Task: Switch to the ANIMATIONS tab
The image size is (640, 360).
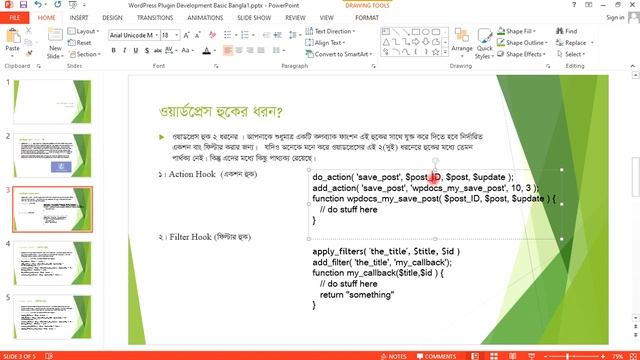Action: click(x=205, y=18)
